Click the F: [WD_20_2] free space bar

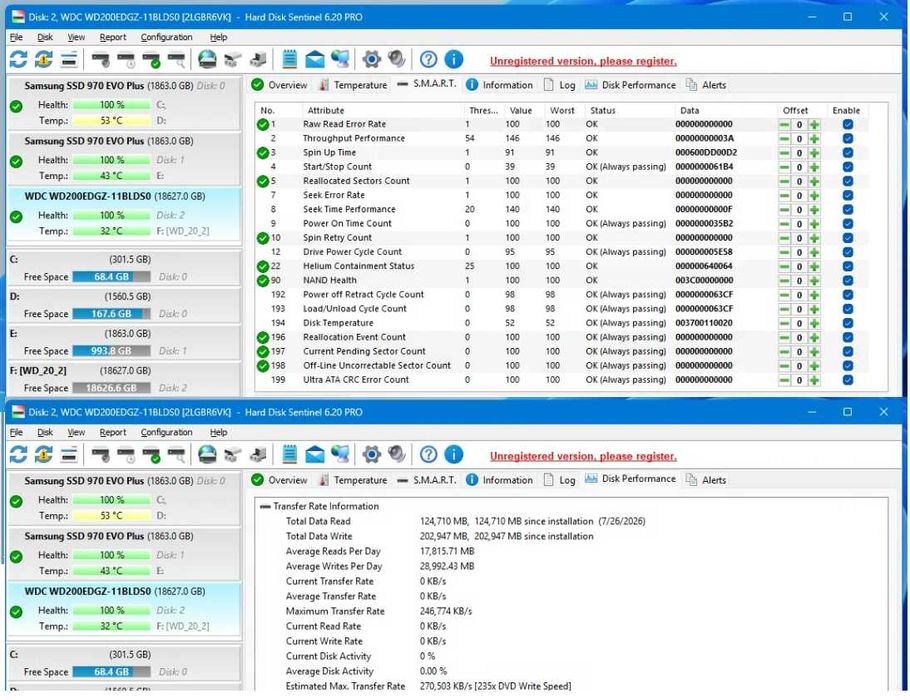(111, 388)
